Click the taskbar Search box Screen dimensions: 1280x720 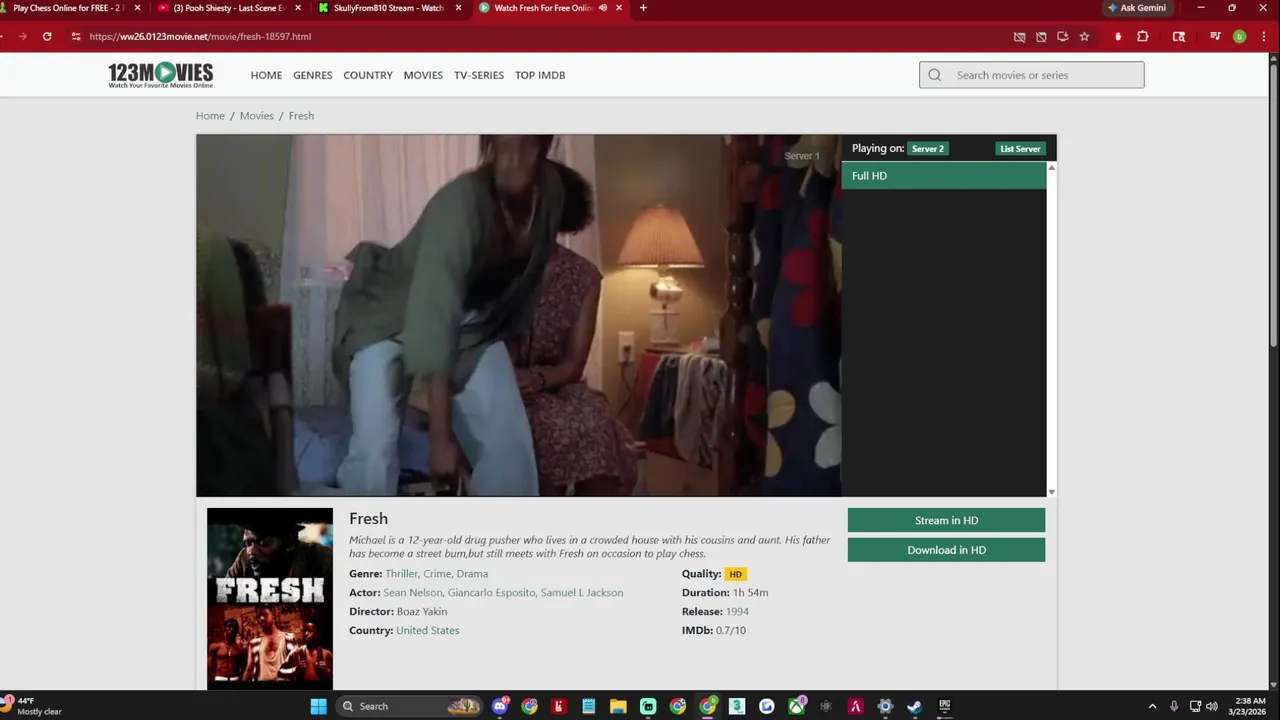(x=408, y=706)
